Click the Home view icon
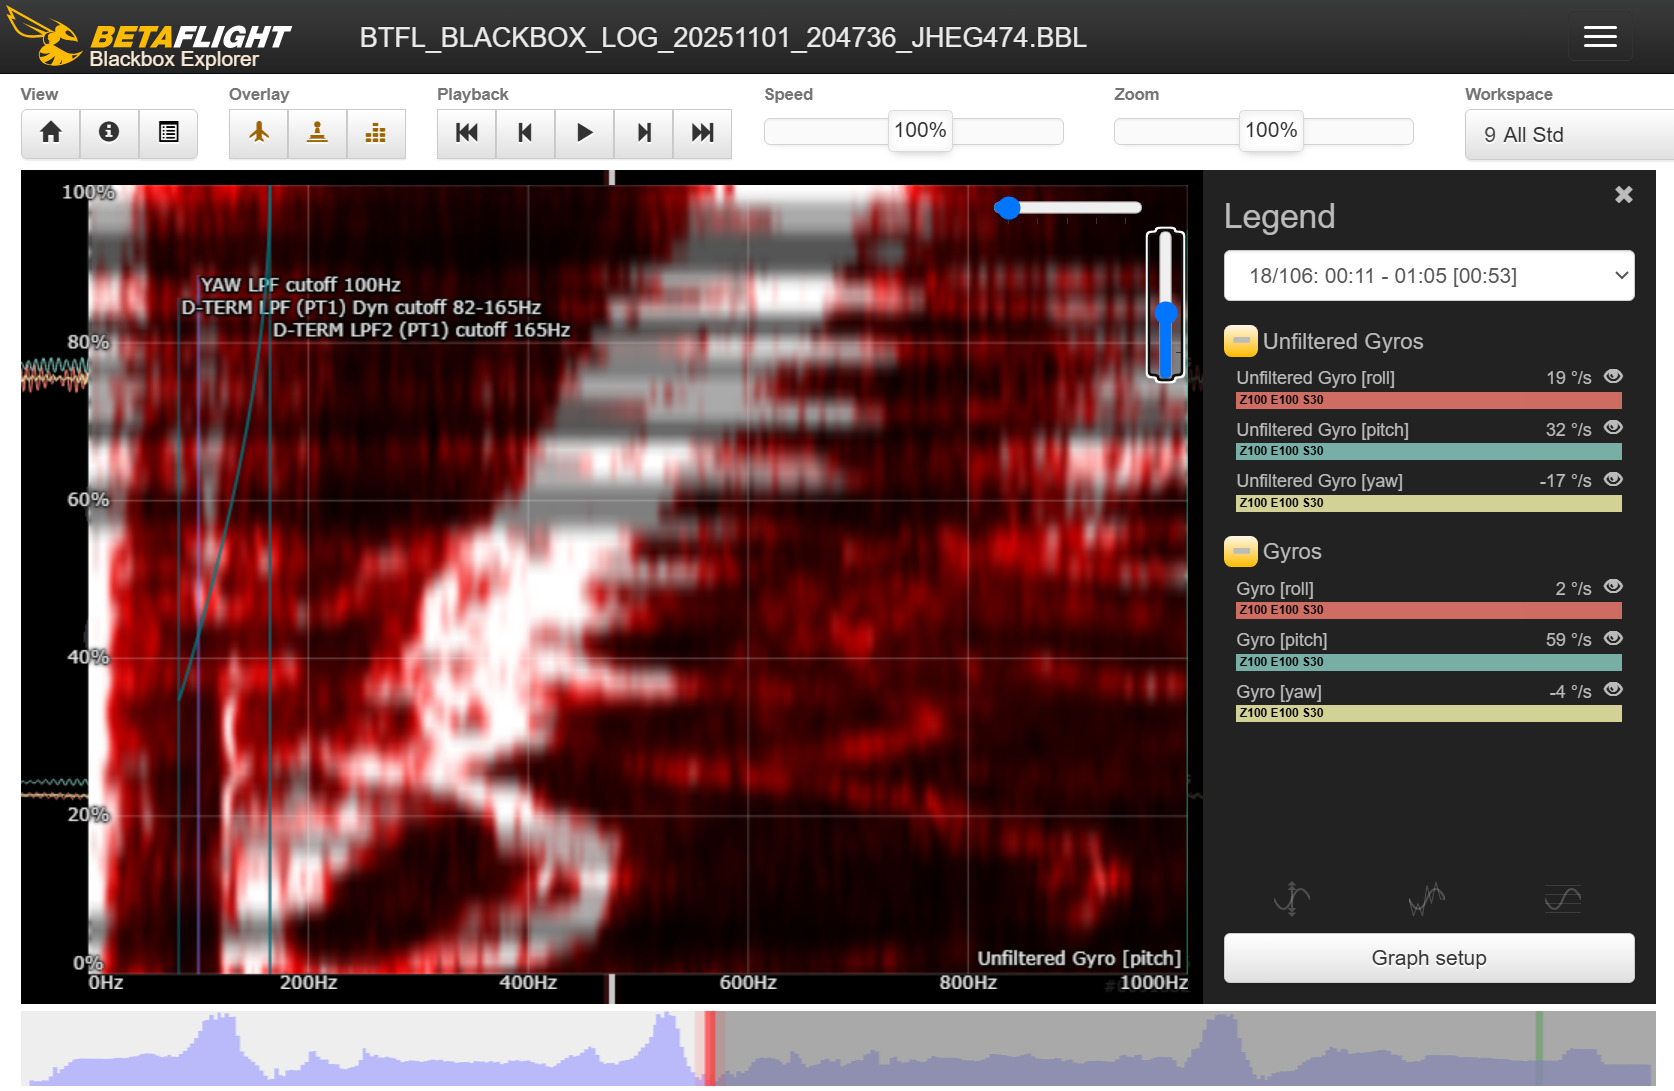This screenshot has height=1091, width=1674. pyautogui.click(x=51, y=133)
